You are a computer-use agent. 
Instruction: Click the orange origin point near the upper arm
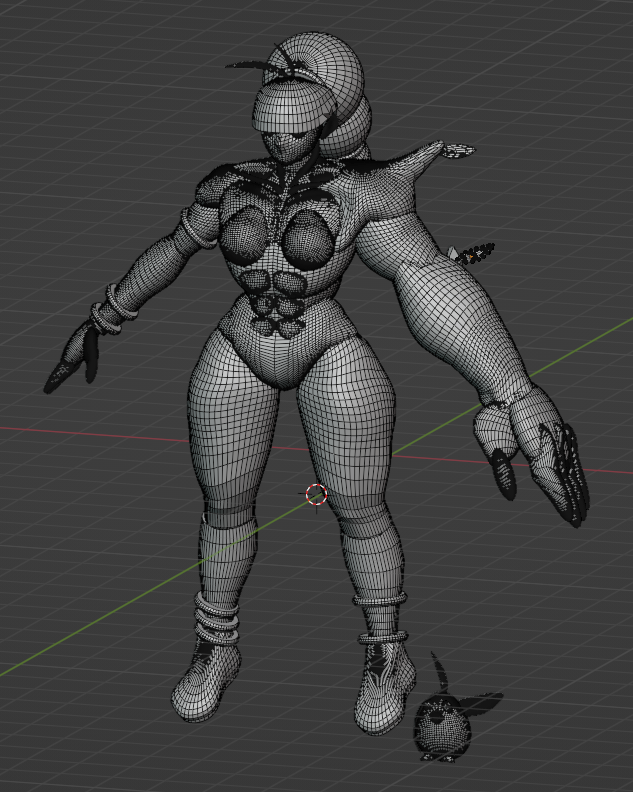tap(467, 257)
